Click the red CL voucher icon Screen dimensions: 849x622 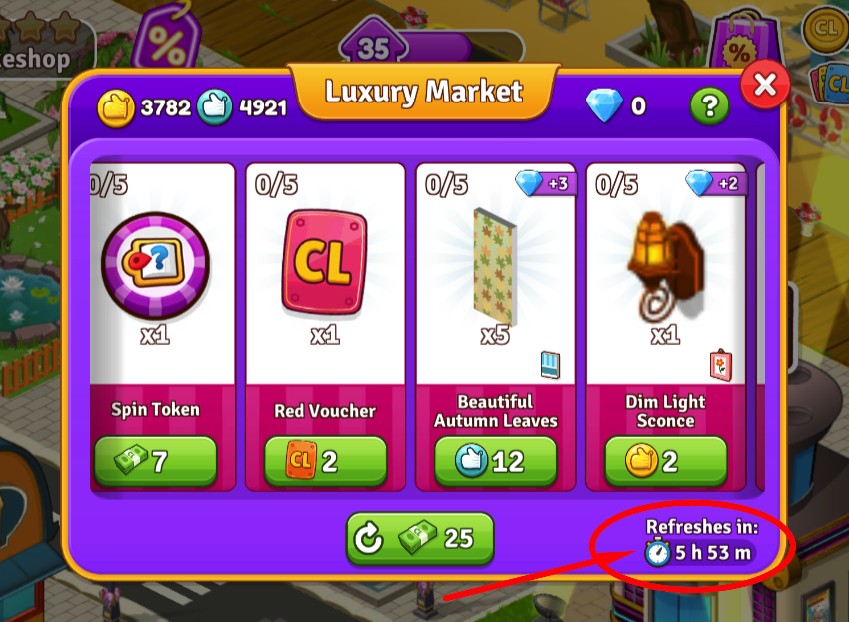pyautogui.click(x=325, y=262)
